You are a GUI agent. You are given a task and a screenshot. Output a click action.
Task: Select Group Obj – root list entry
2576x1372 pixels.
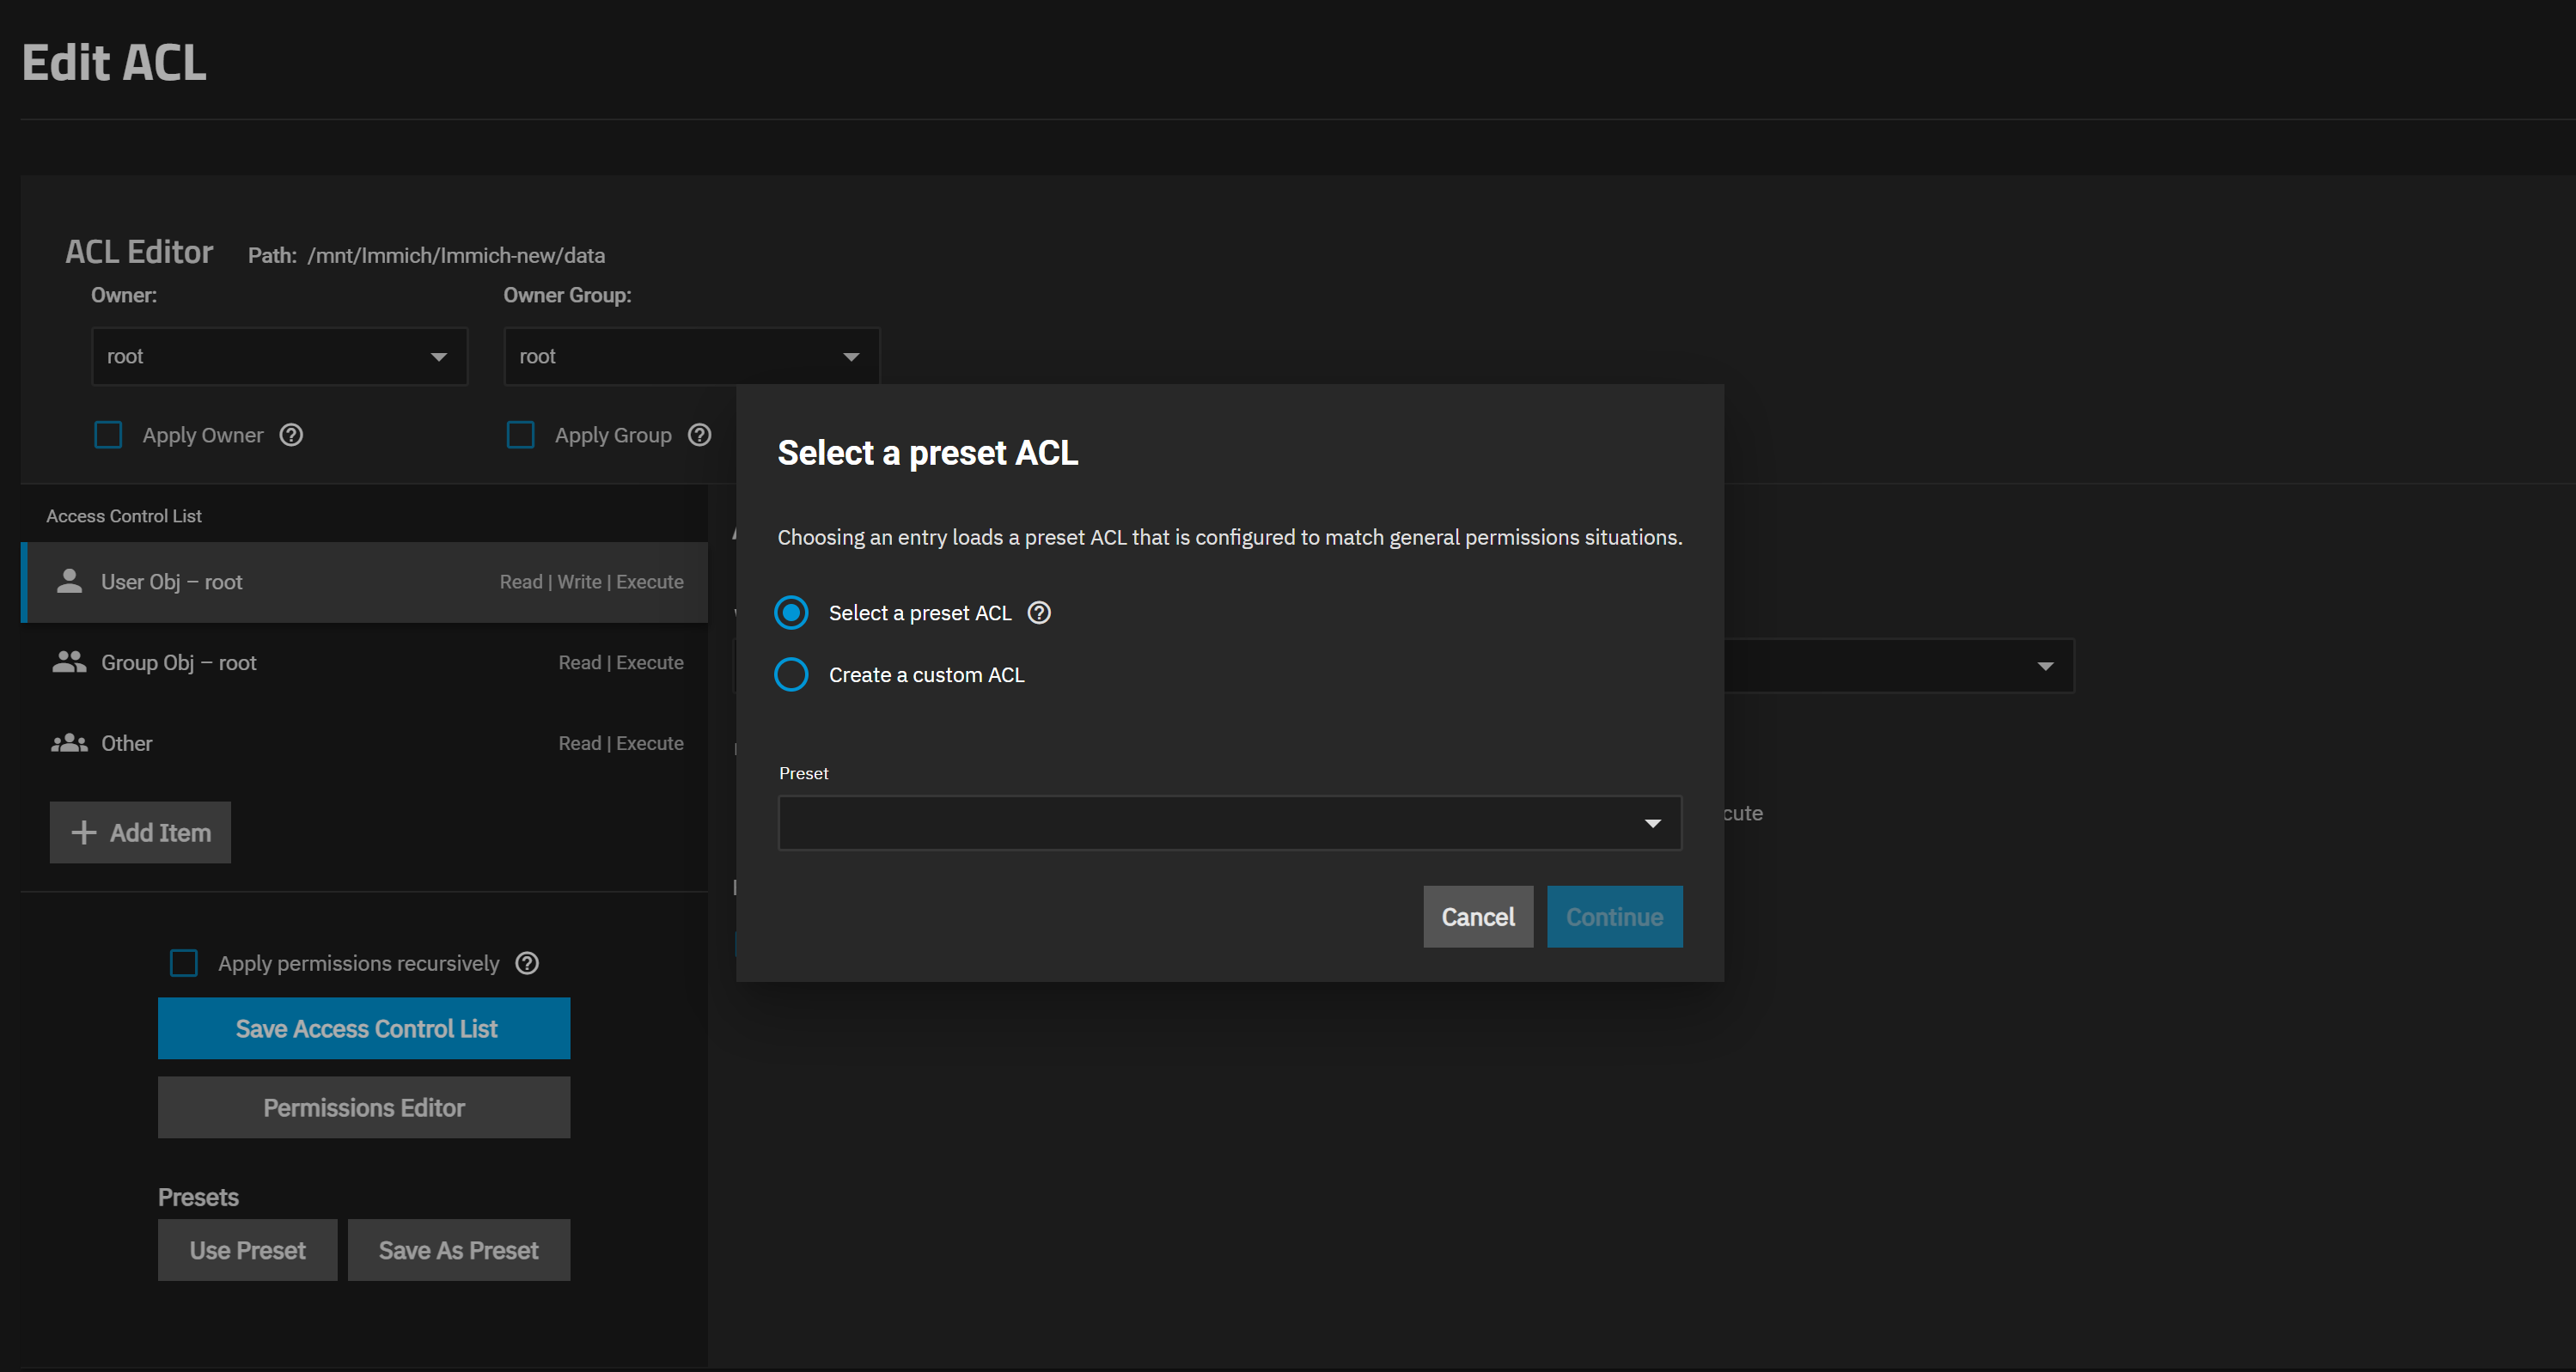coord(366,662)
